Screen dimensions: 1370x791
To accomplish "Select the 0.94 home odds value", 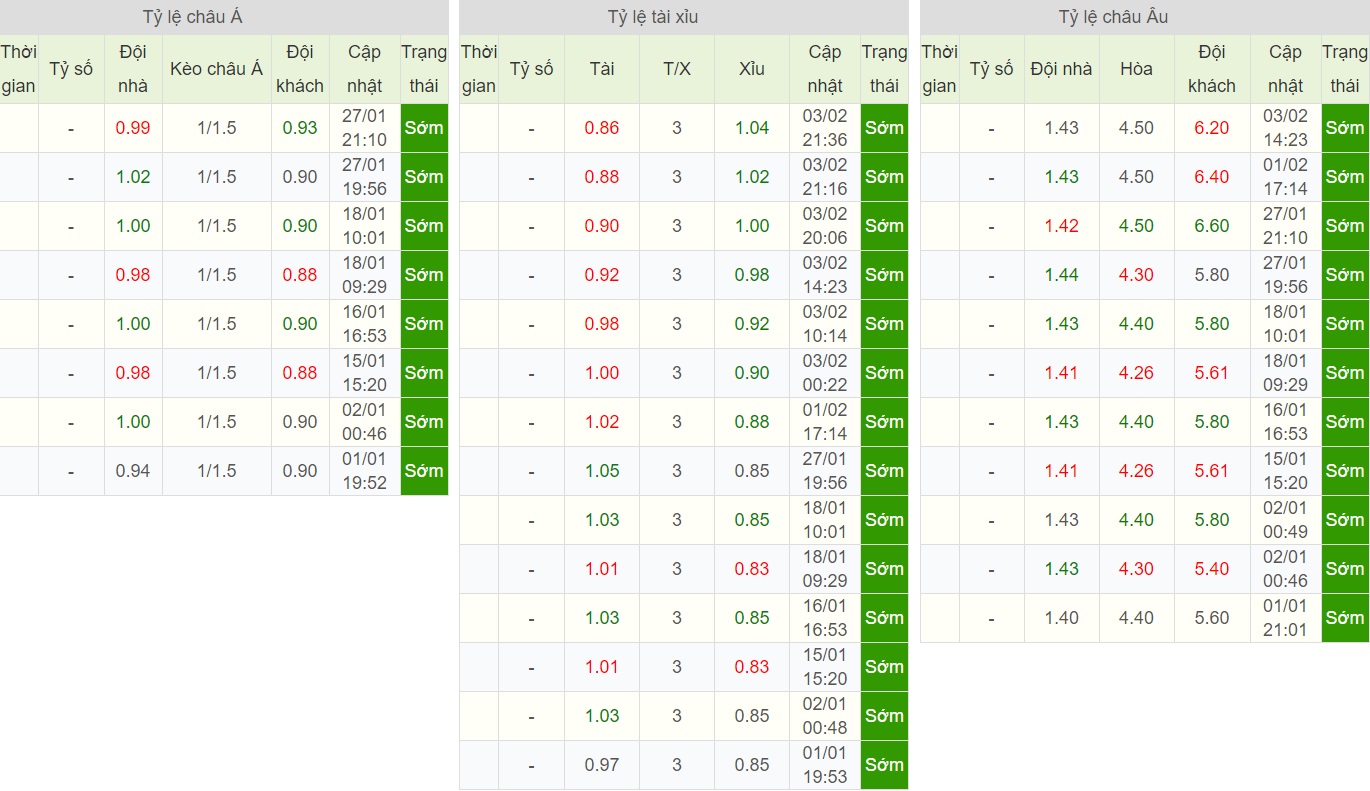I will coord(133,471).
